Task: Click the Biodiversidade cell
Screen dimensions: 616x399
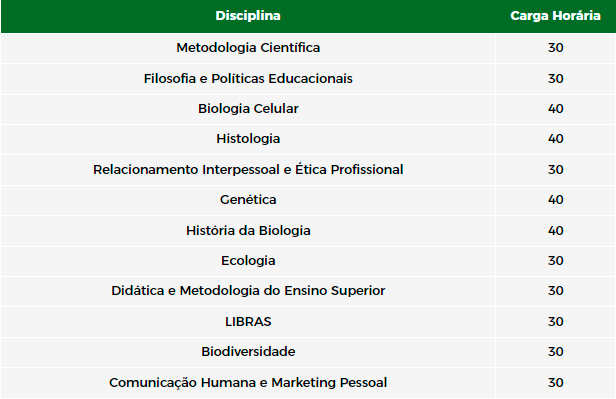Action: [248, 352]
